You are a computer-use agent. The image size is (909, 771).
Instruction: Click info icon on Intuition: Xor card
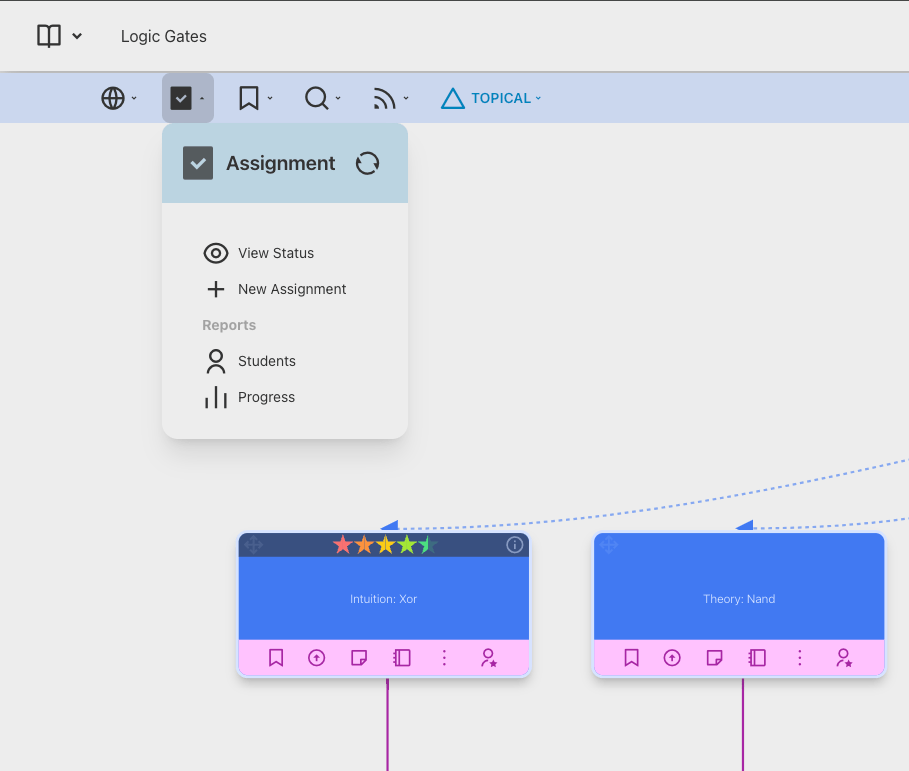tap(515, 545)
